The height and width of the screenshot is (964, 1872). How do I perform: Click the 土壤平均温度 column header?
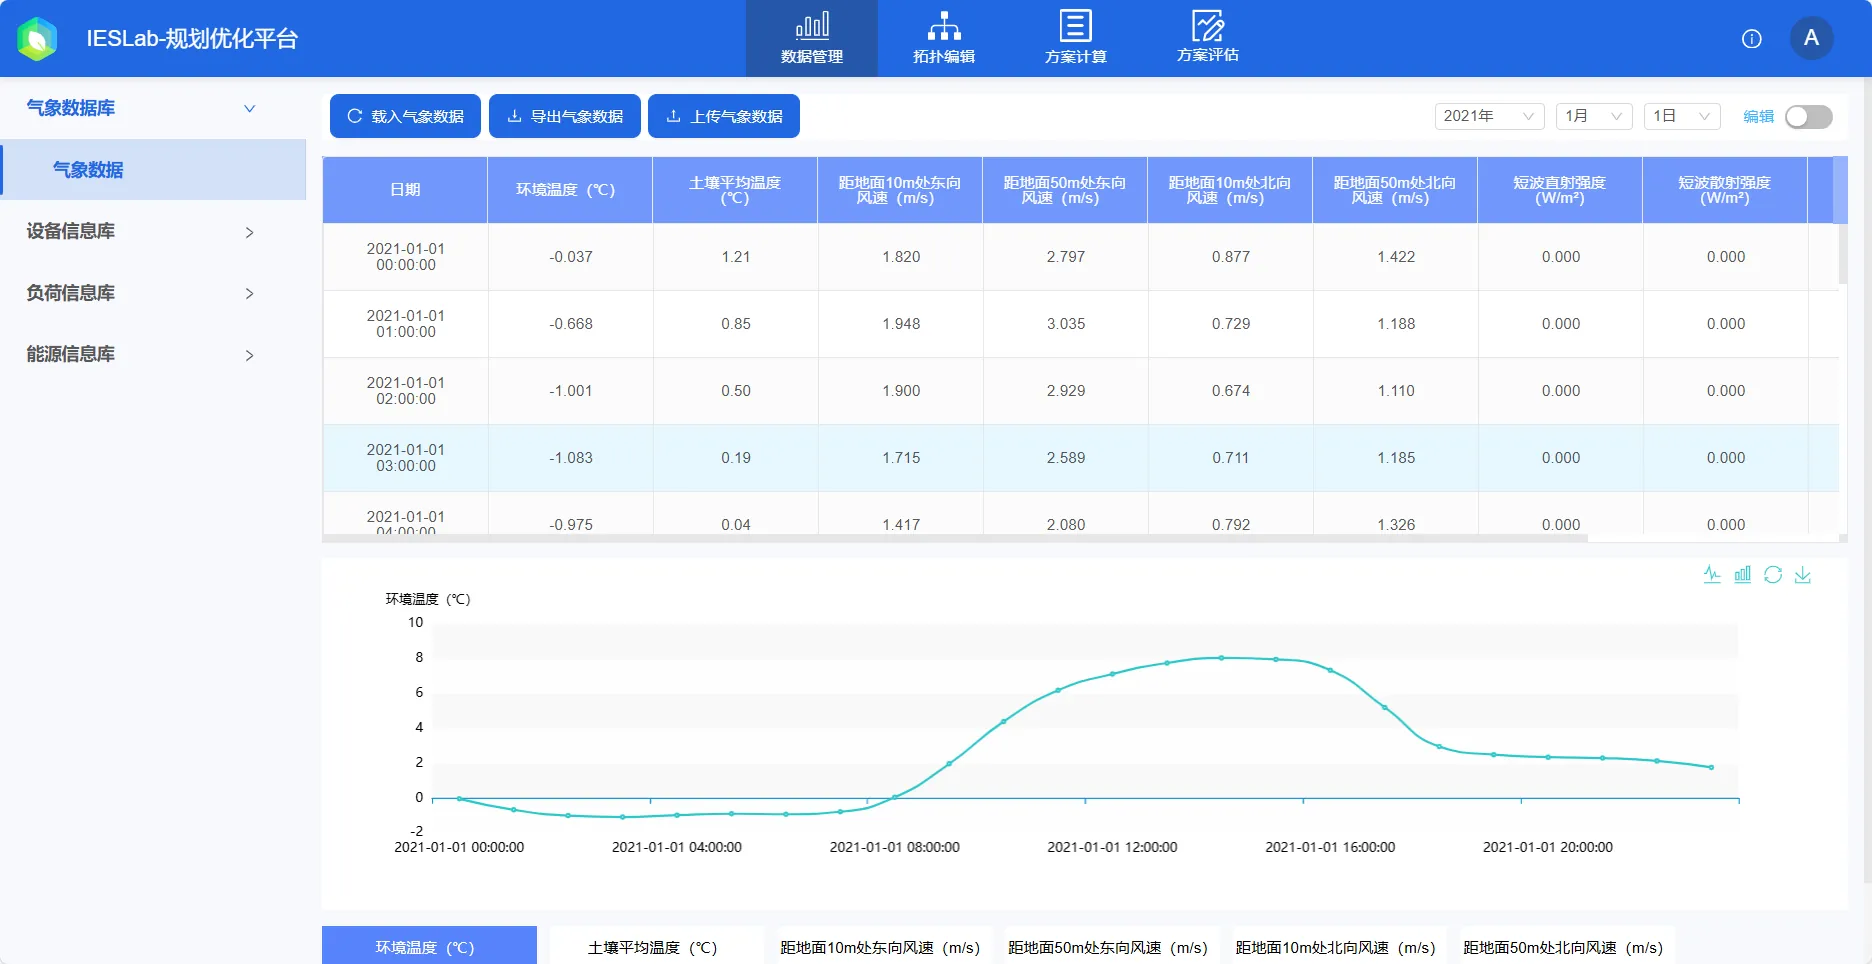(x=735, y=190)
